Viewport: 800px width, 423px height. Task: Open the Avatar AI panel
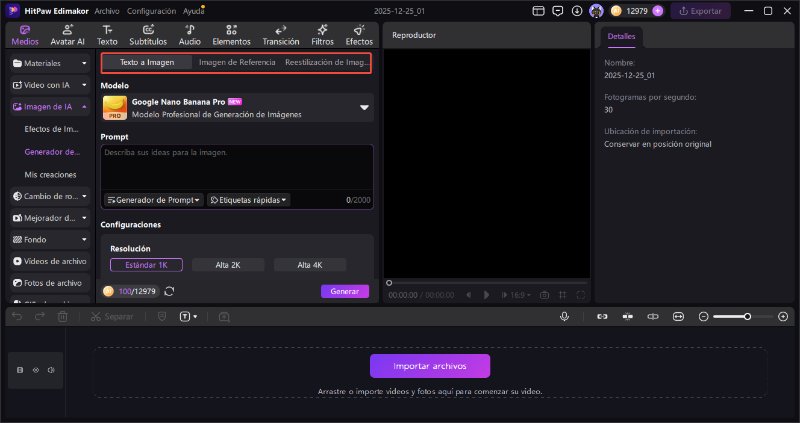click(67, 35)
